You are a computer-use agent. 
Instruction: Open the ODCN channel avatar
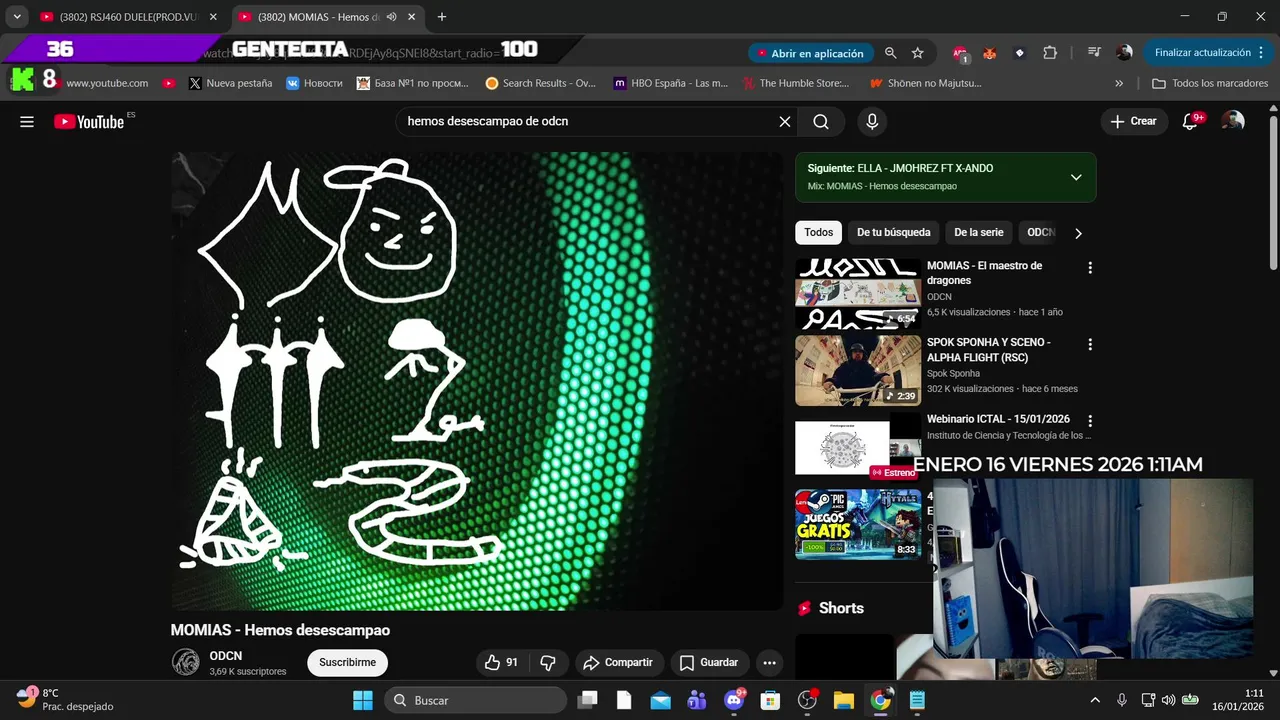coord(185,662)
